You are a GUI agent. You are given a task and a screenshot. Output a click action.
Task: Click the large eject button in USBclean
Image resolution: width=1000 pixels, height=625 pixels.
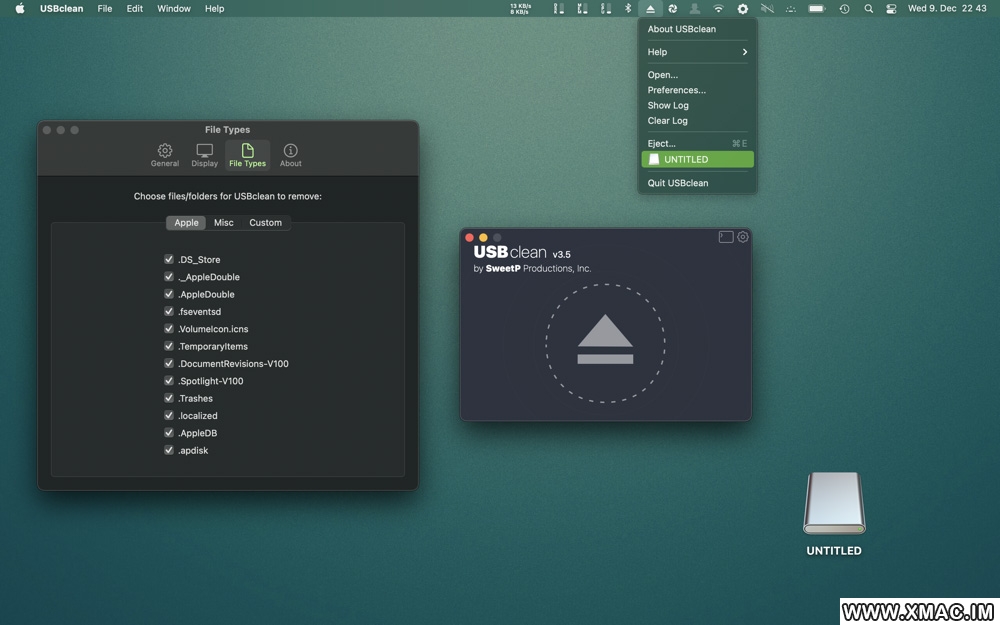pos(605,342)
